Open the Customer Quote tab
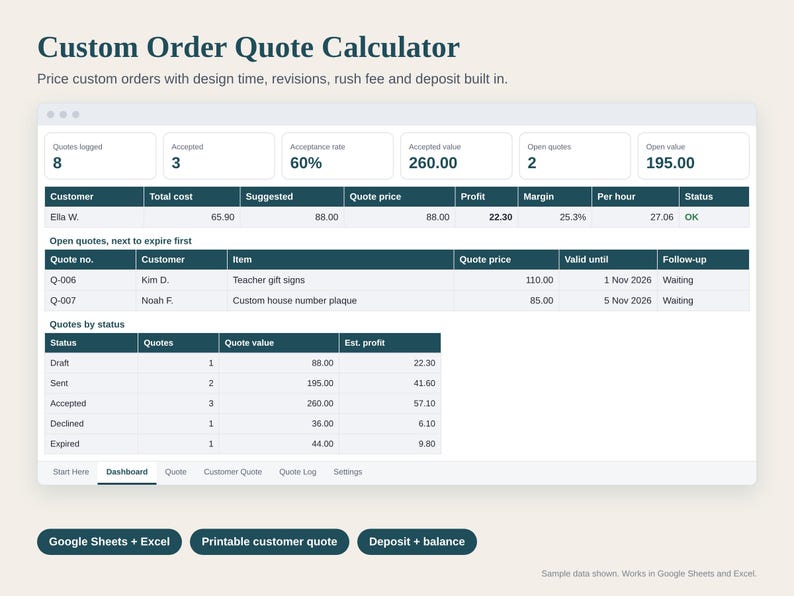This screenshot has height=596, width=794. [x=233, y=472]
